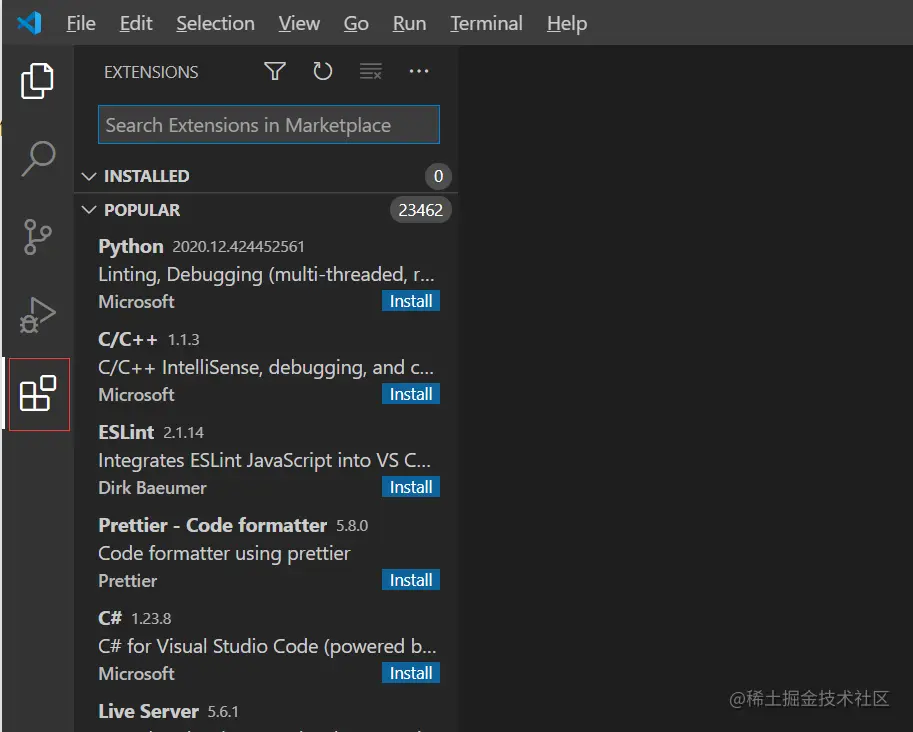Image resolution: width=913 pixels, height=732 pixels.
Task: Select the Extensions view icon
Action: [38, 394]
